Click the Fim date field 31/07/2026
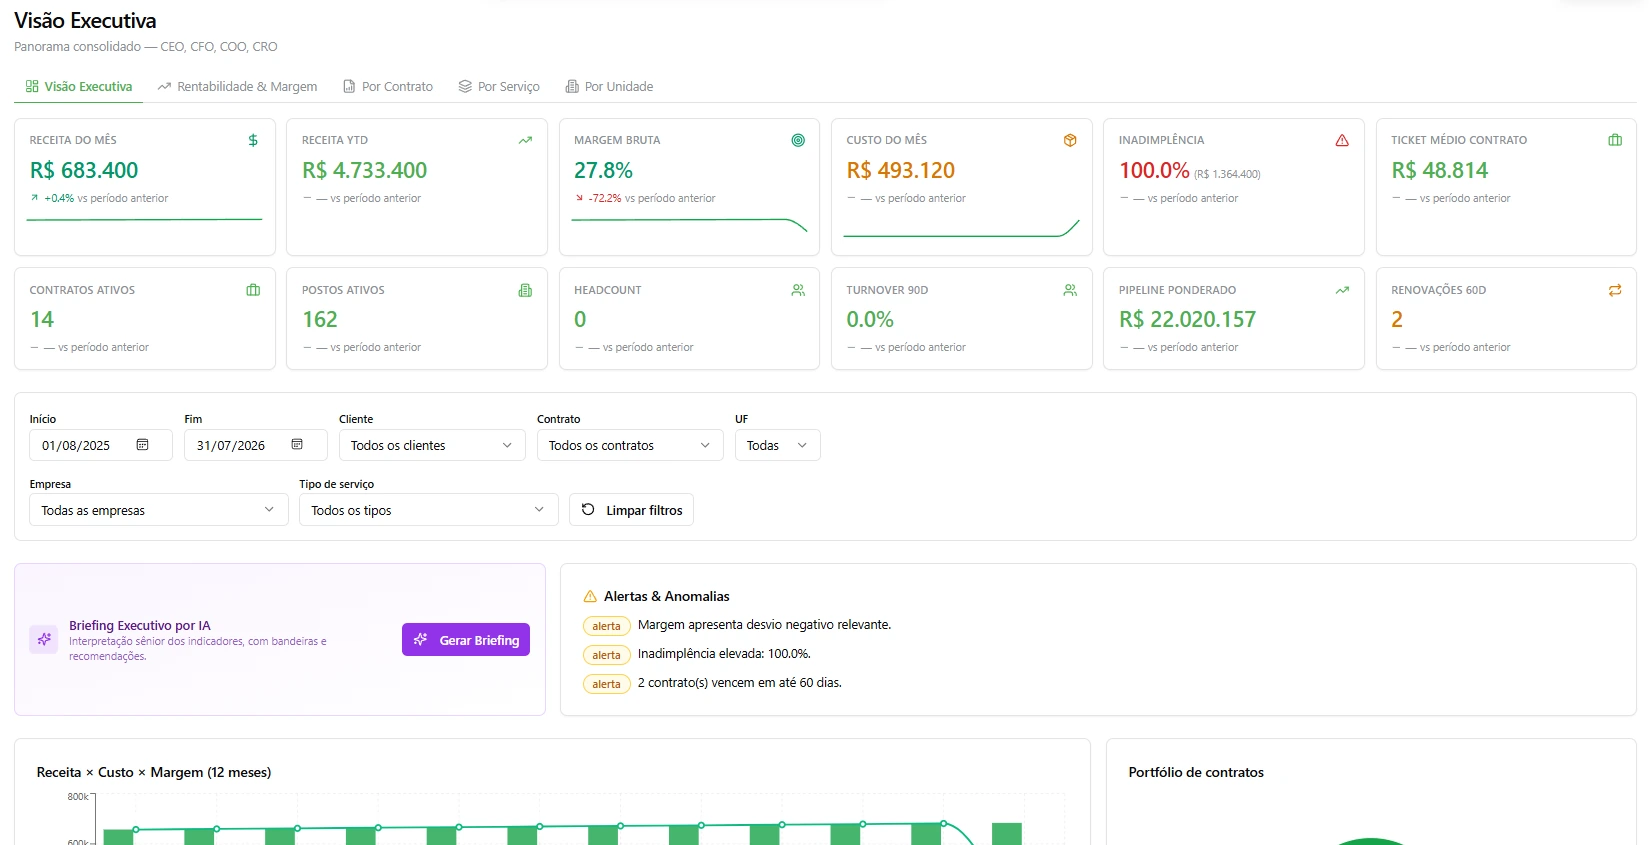Screen dimensions: 1649x845 pyautogui.click(x=256, y=445)
